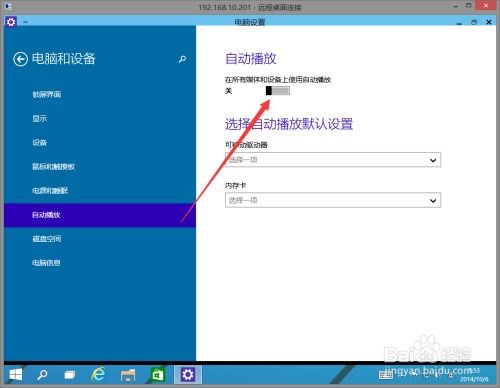This screenshot has width=500, height=388.
Task: Select 显示 in the sidebar
Action: [39, 119]
